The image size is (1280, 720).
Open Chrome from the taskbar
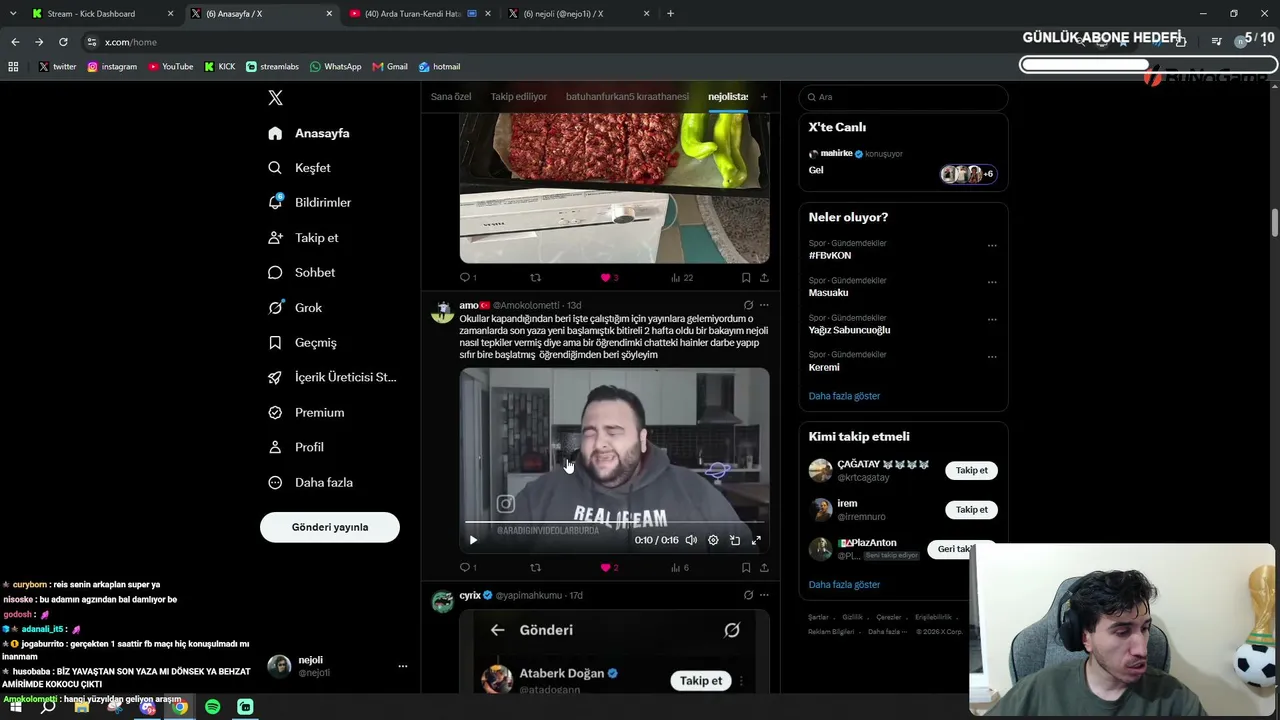pyautogui.click(x=180, y=707)
